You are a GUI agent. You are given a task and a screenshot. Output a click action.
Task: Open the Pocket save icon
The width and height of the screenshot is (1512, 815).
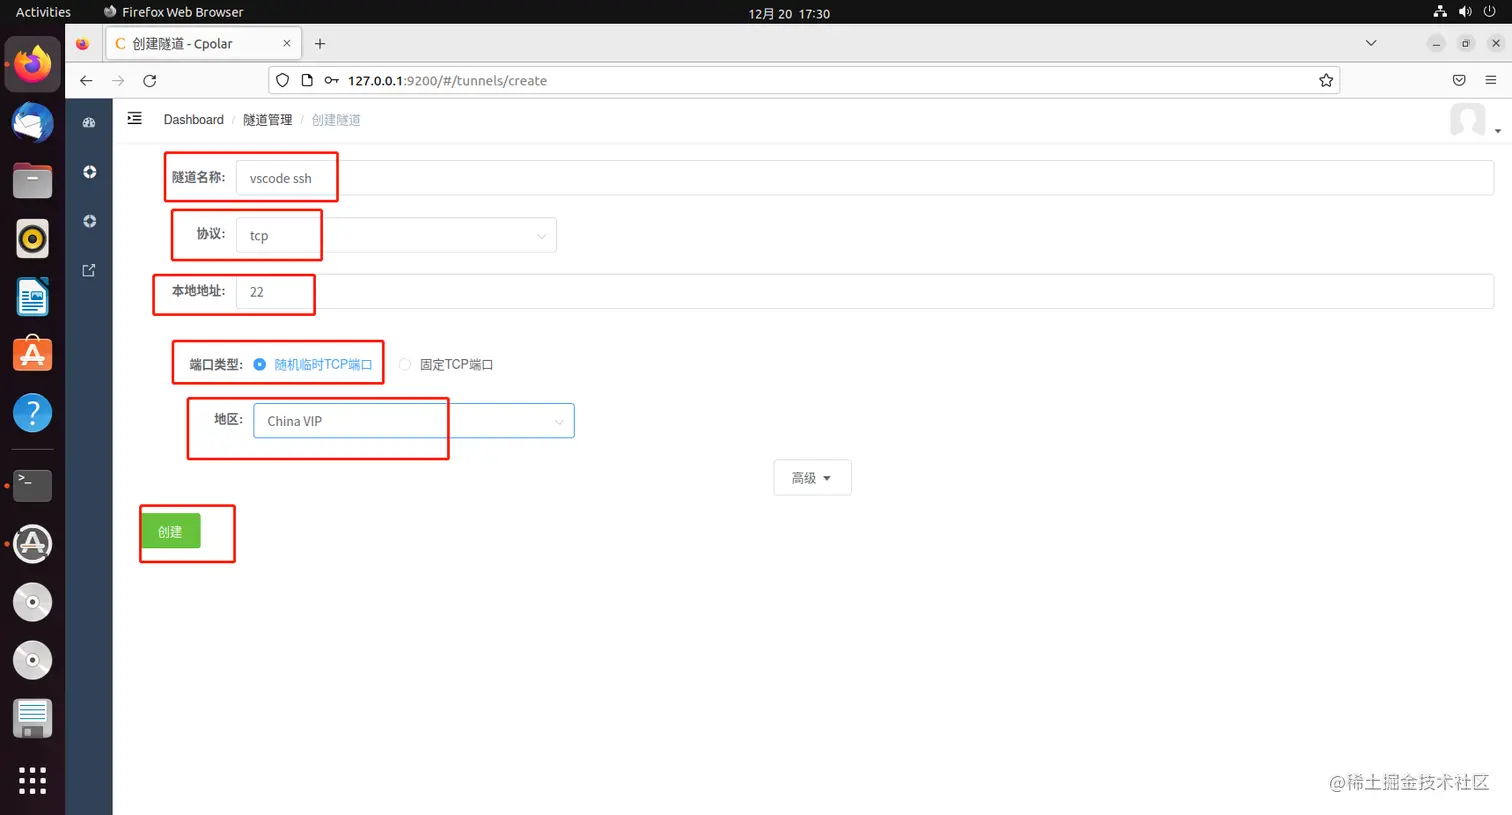1459,80
